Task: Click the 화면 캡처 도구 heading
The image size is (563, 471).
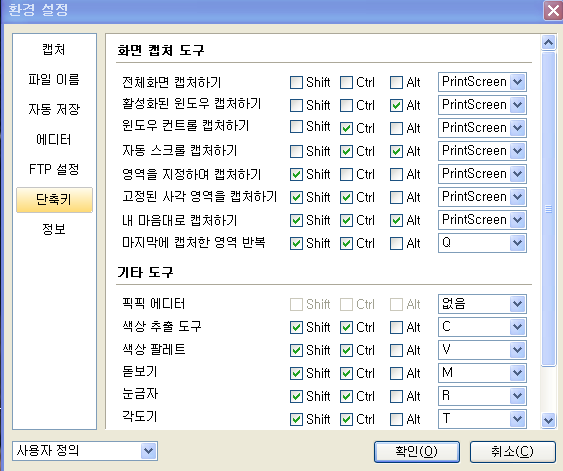Action: point(161,50)
